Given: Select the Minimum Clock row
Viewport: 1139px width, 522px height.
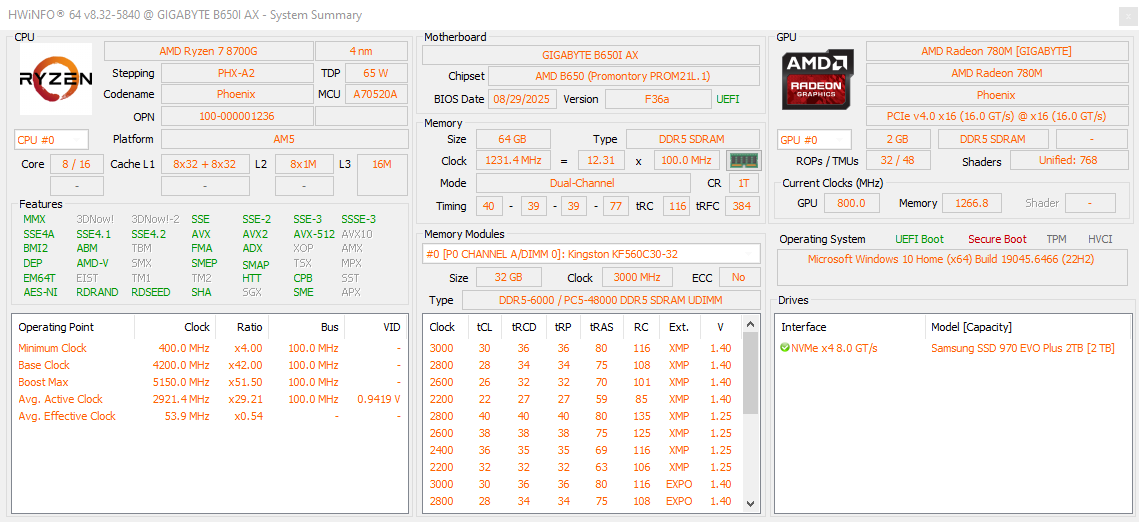Looking at the screenshot, I should tap(210, 348).
